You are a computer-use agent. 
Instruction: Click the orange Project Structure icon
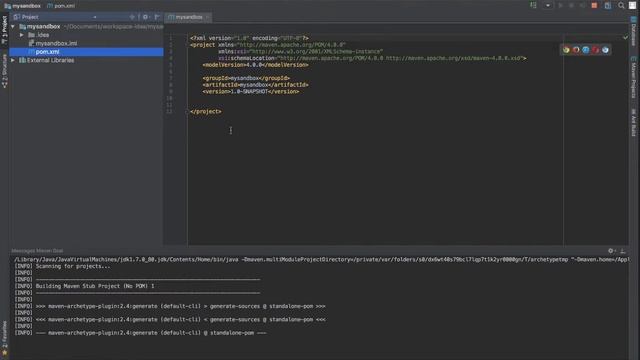click(594, 5)
